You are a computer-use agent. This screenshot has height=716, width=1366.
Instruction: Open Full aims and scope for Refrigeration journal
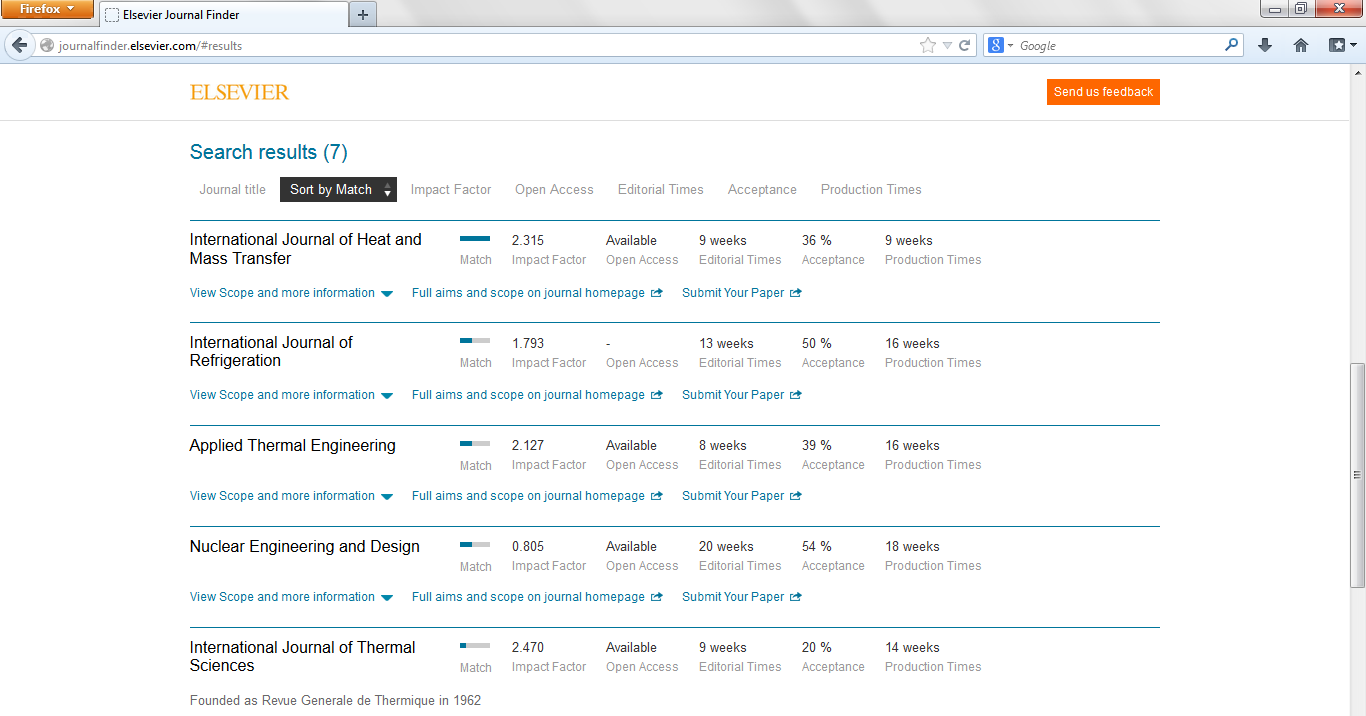pyautogui.click(x=528, y=395)
